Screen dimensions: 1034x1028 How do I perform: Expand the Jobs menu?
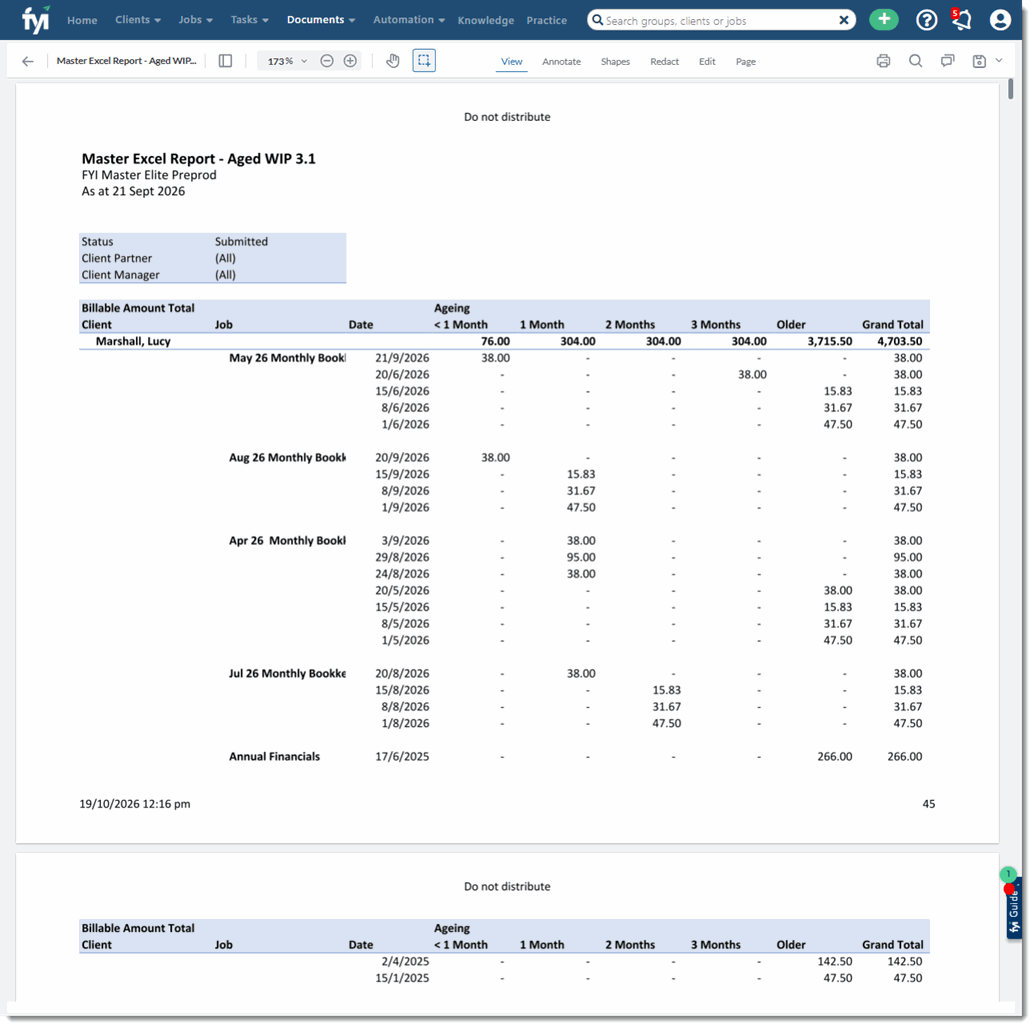coord(195,20)
